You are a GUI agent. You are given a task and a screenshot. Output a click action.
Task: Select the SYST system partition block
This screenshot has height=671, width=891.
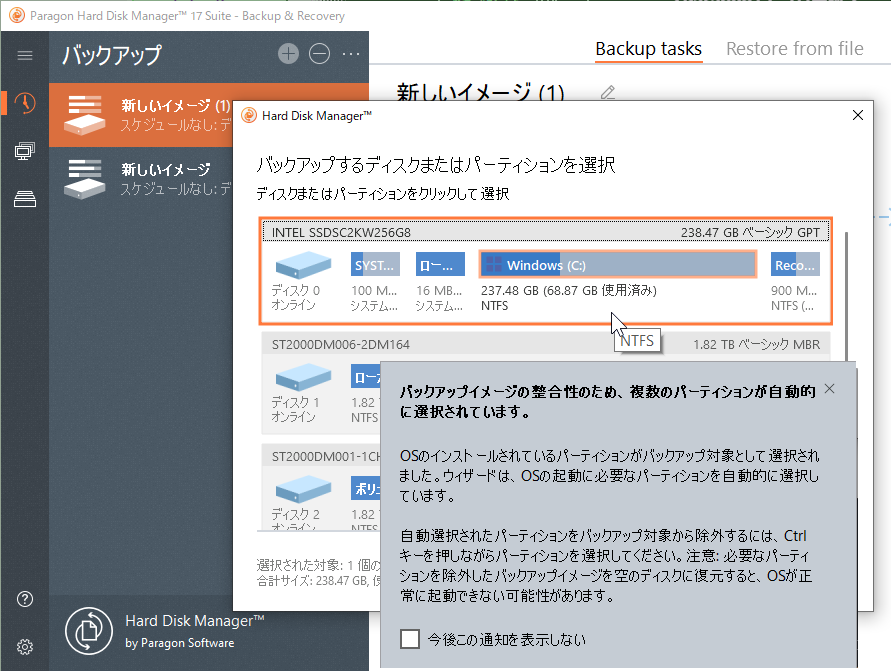[375, 265]
